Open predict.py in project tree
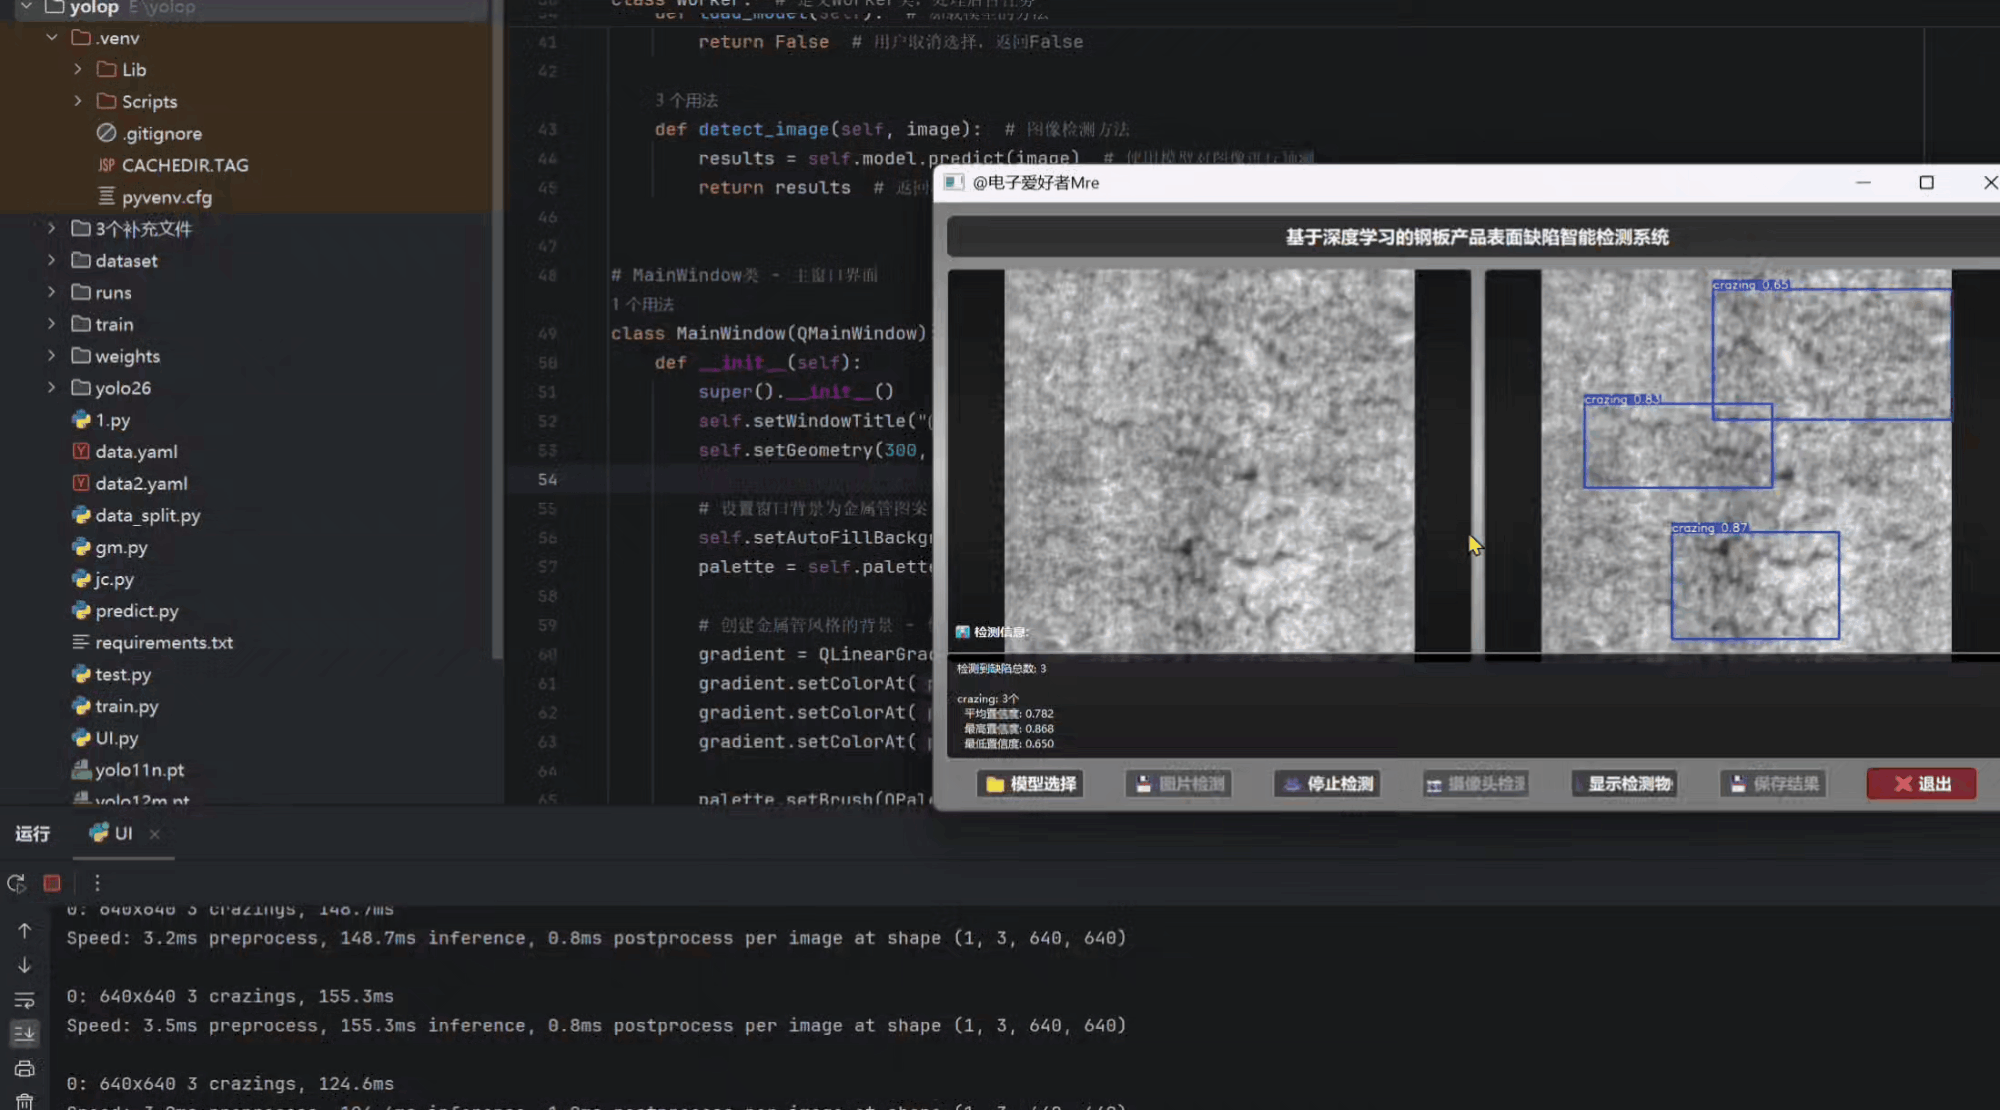 click(136, 611)
